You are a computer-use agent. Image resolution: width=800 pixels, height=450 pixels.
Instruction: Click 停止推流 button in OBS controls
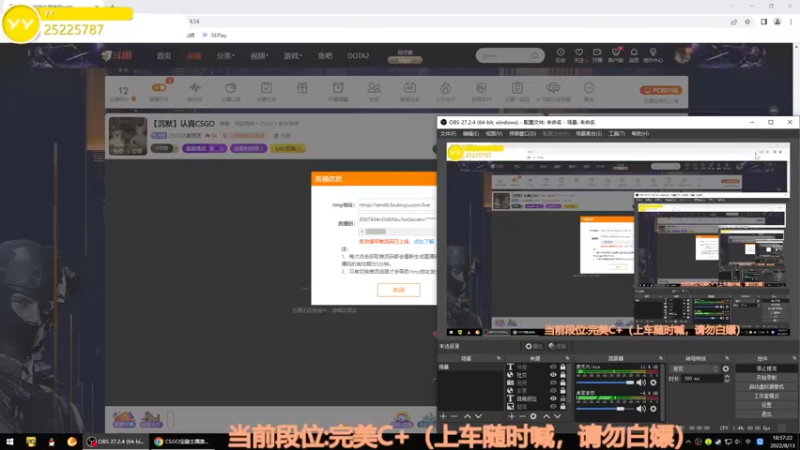coord(766,368)
